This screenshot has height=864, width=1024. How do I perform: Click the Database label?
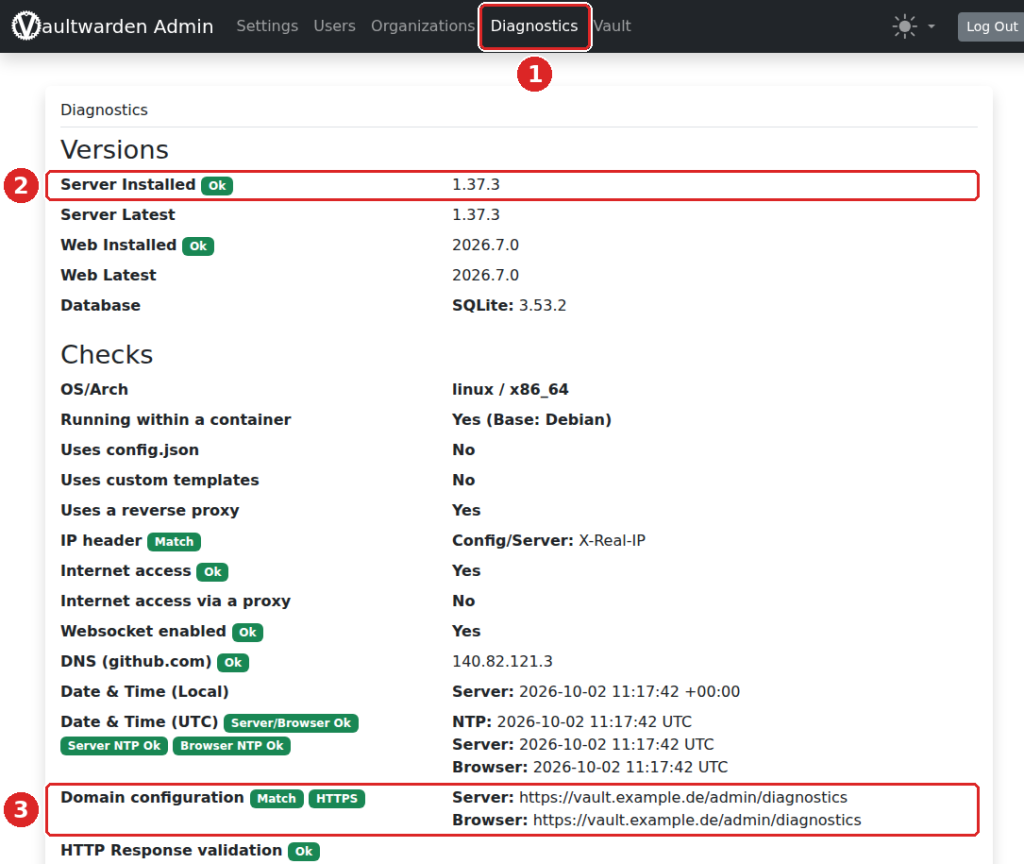(x=101, y=306)
